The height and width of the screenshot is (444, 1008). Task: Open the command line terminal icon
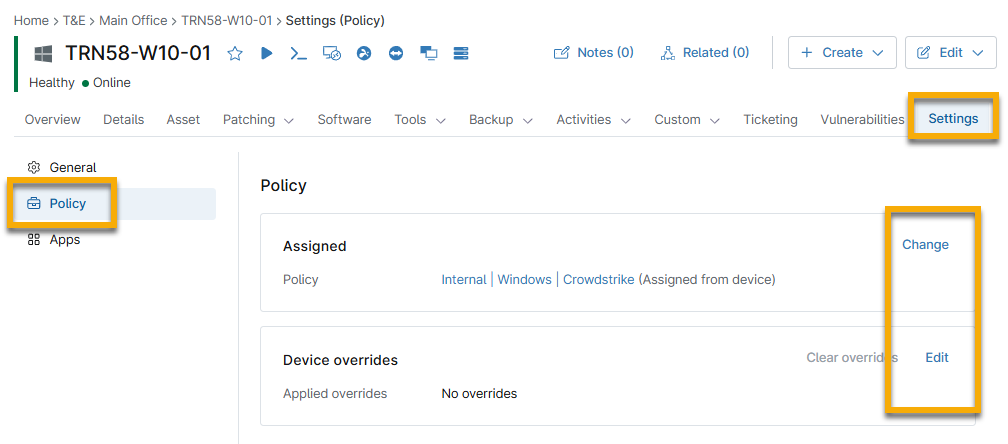tap(298, 53)
